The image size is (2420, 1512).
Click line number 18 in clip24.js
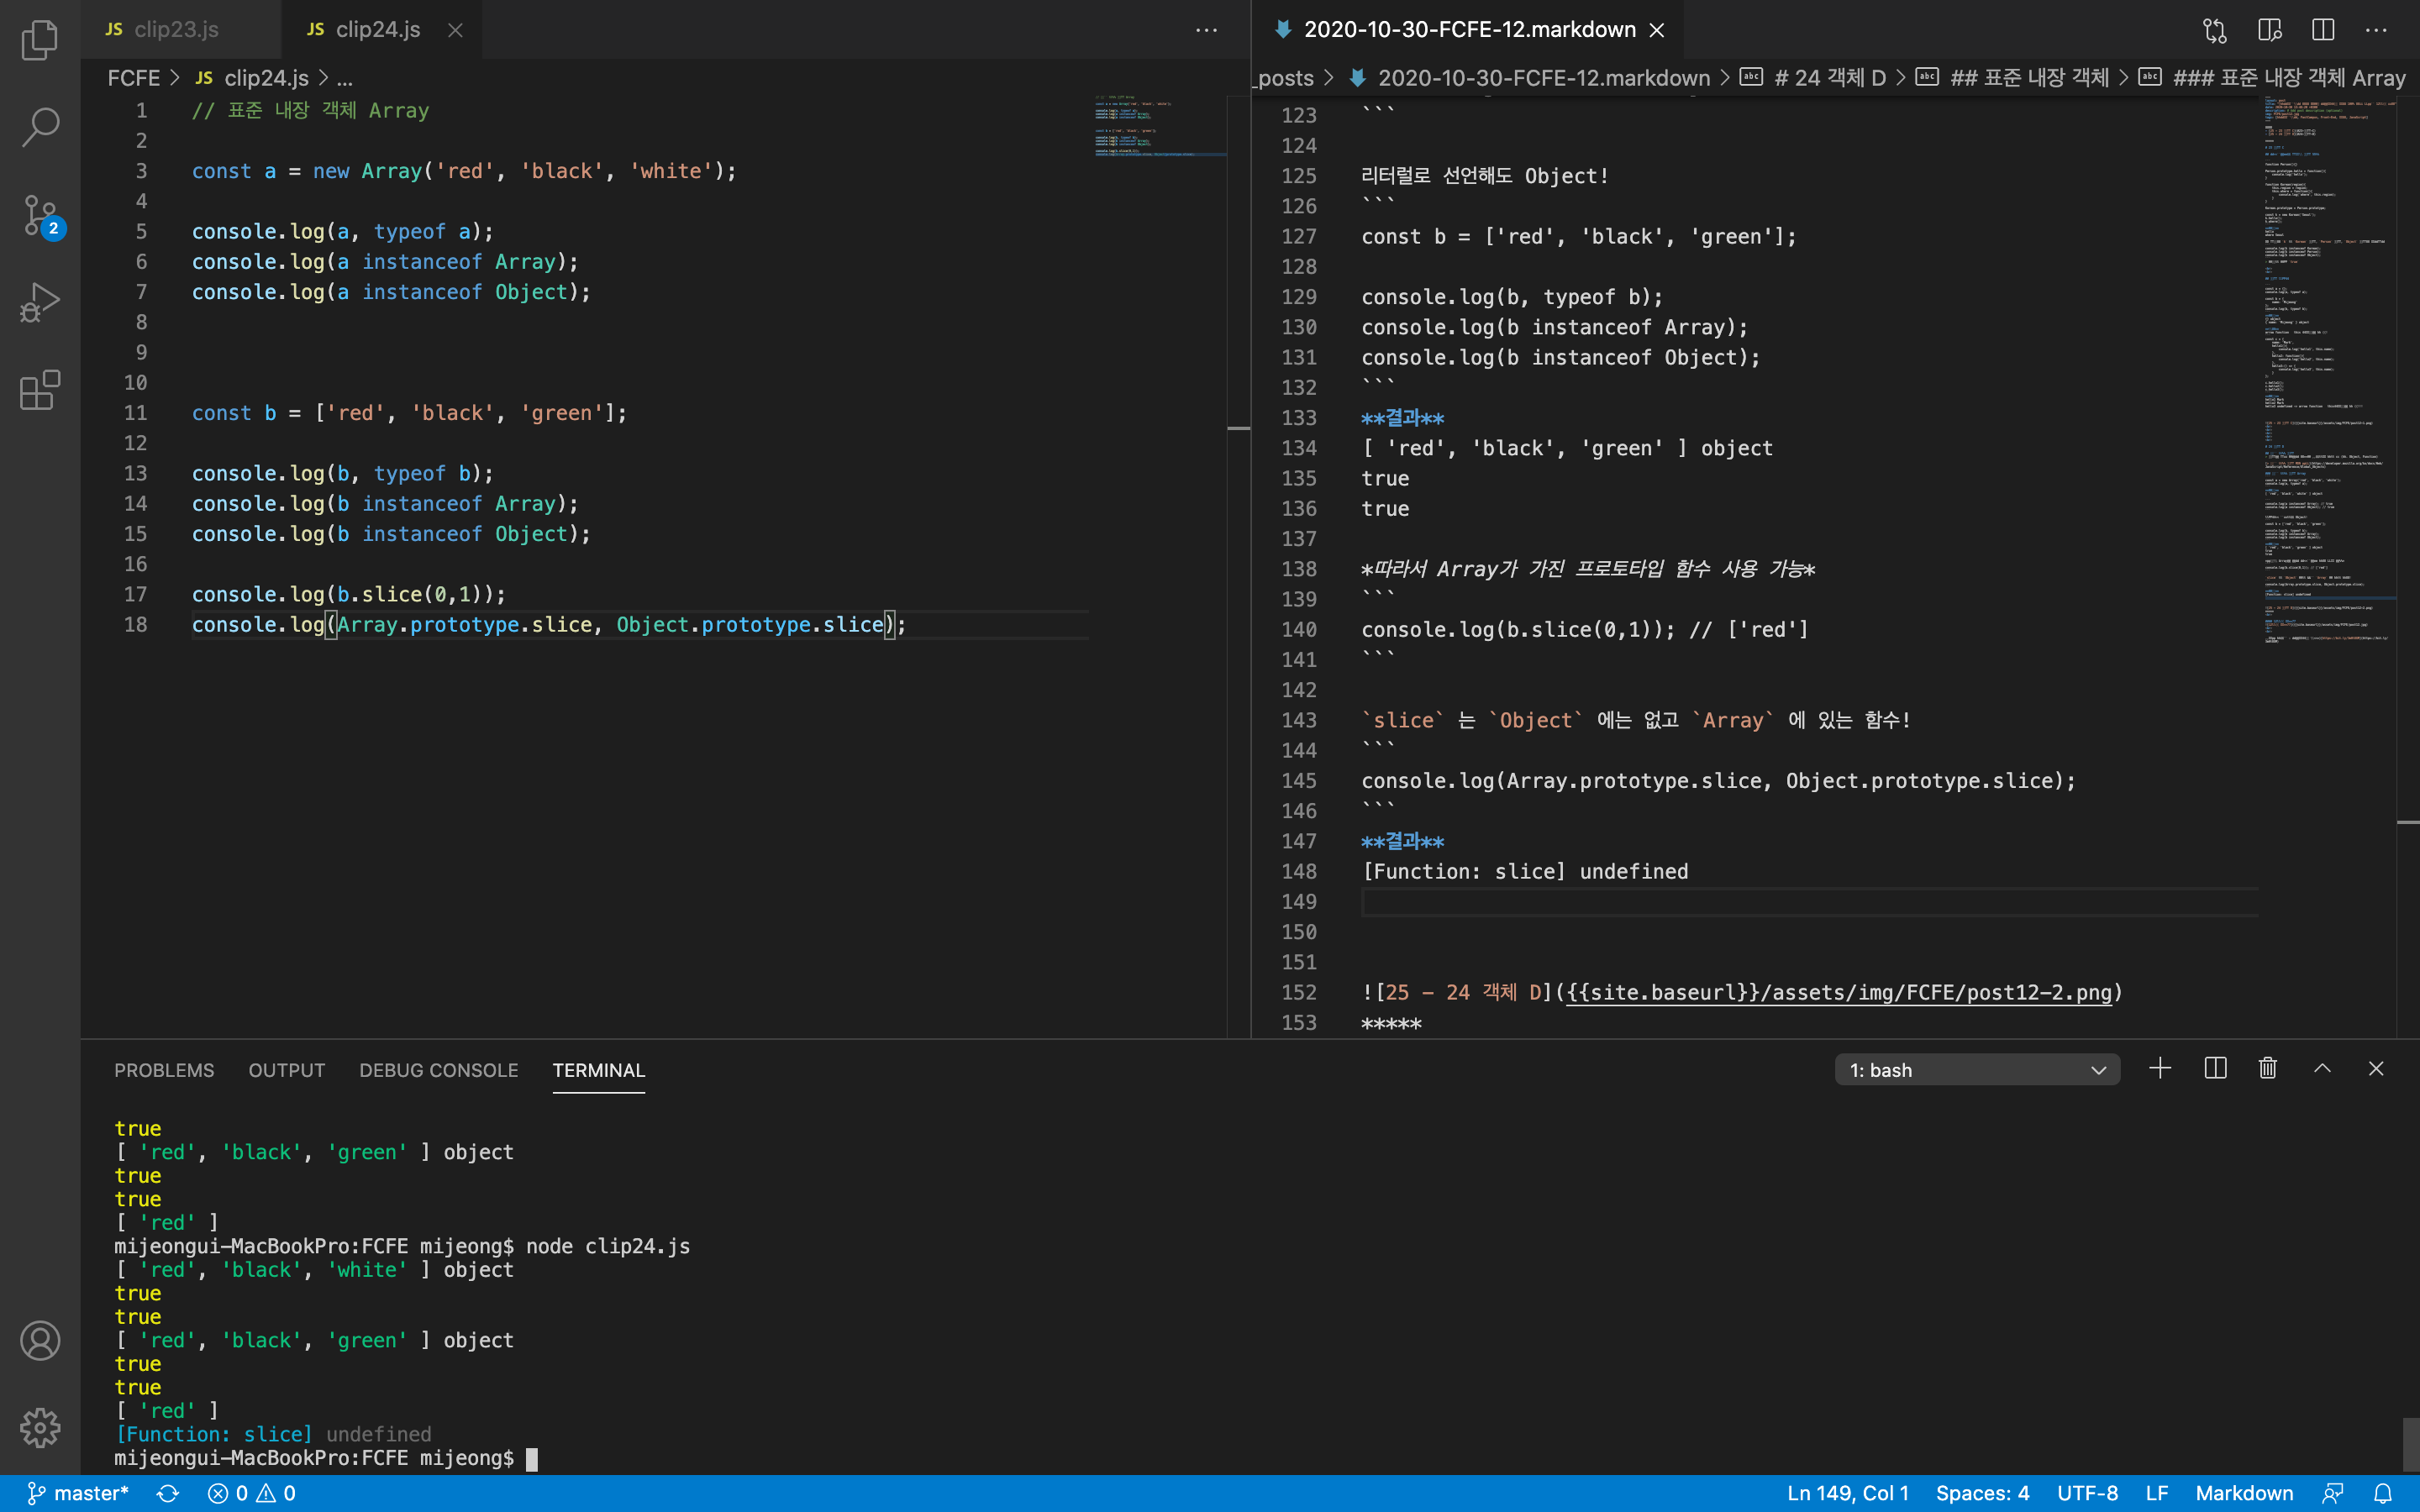tap(135, 624)
